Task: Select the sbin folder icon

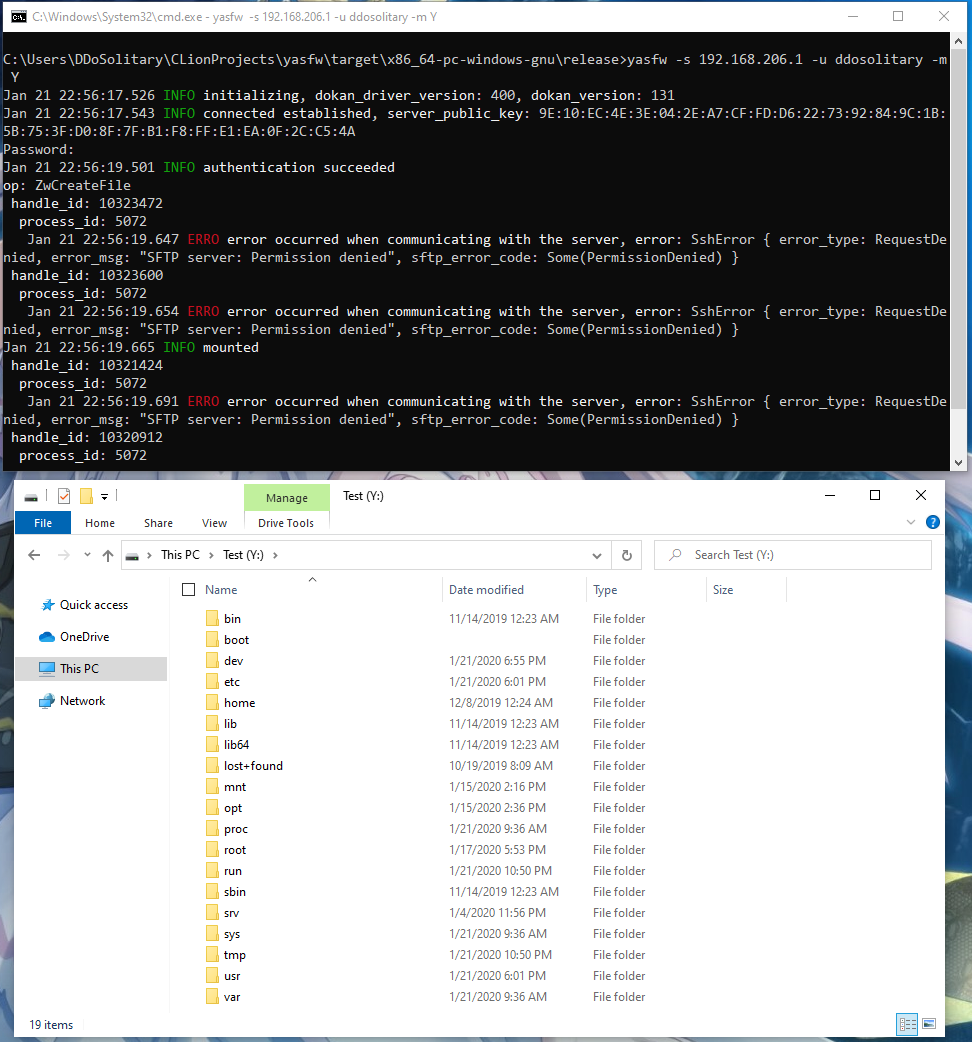Action: pyautogui.click(x=212, y=892)
